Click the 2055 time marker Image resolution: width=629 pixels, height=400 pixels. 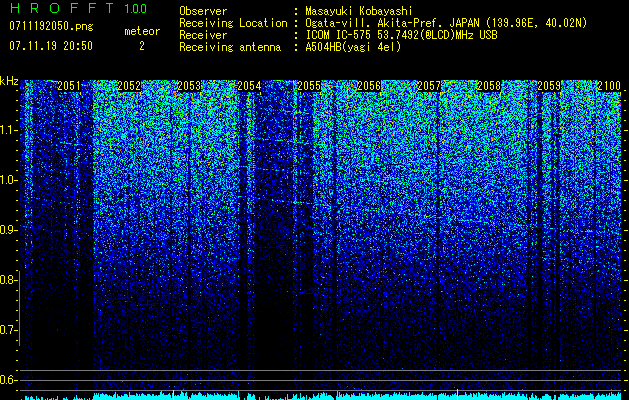[x=309, y=86]
